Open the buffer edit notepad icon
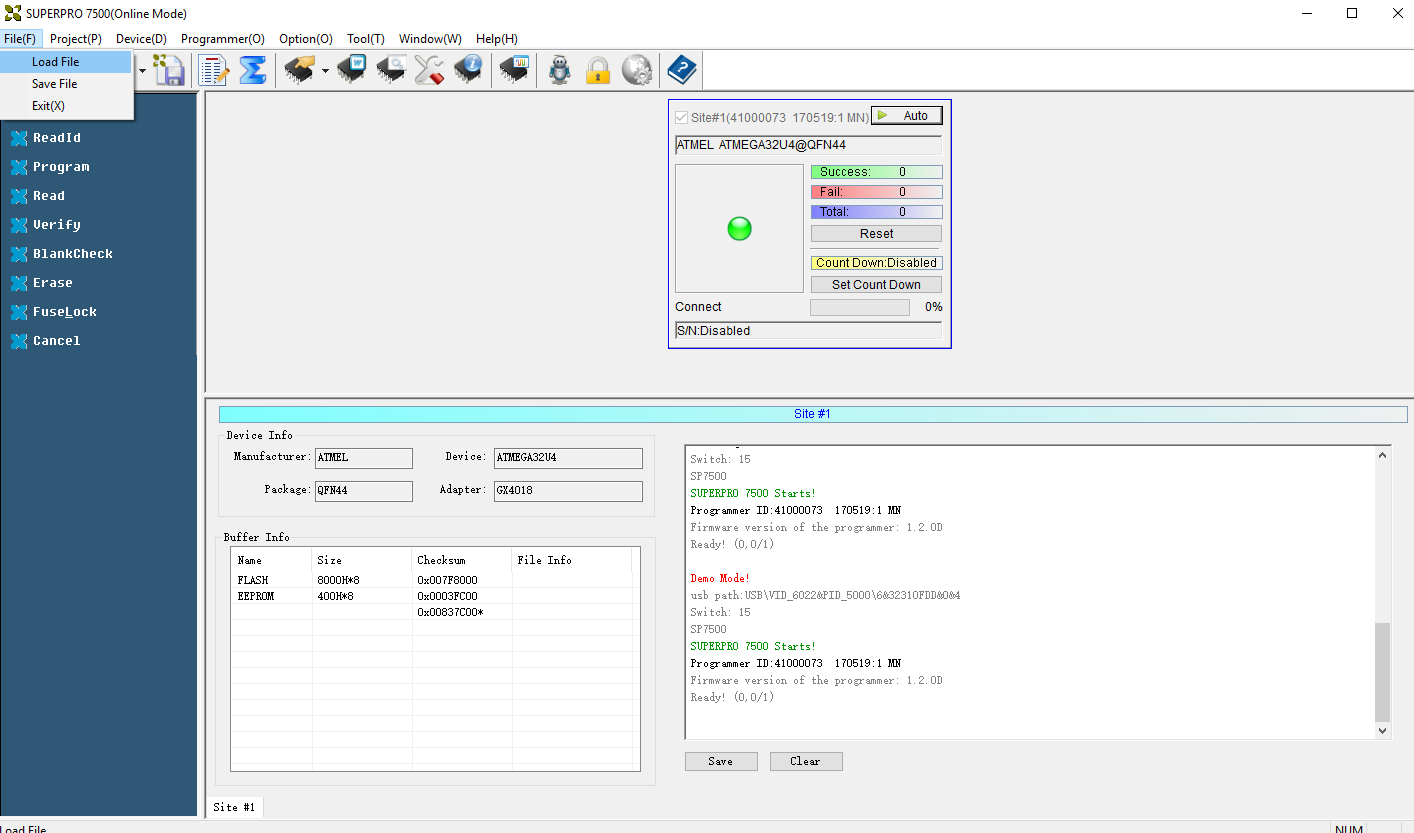The height and width of the screenshot is (833, 1414). [214, 70]
